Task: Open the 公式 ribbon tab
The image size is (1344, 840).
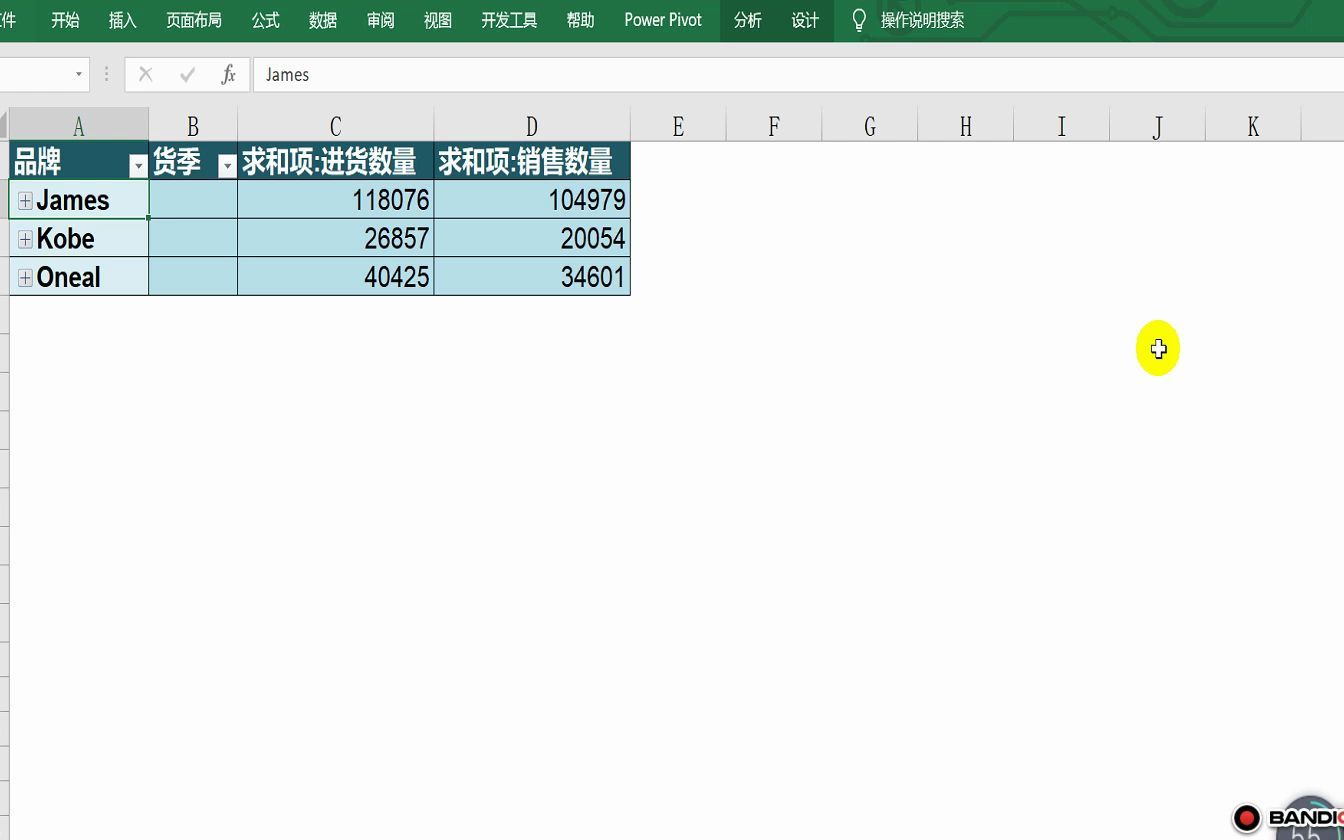Action: (x=266, y=20)
